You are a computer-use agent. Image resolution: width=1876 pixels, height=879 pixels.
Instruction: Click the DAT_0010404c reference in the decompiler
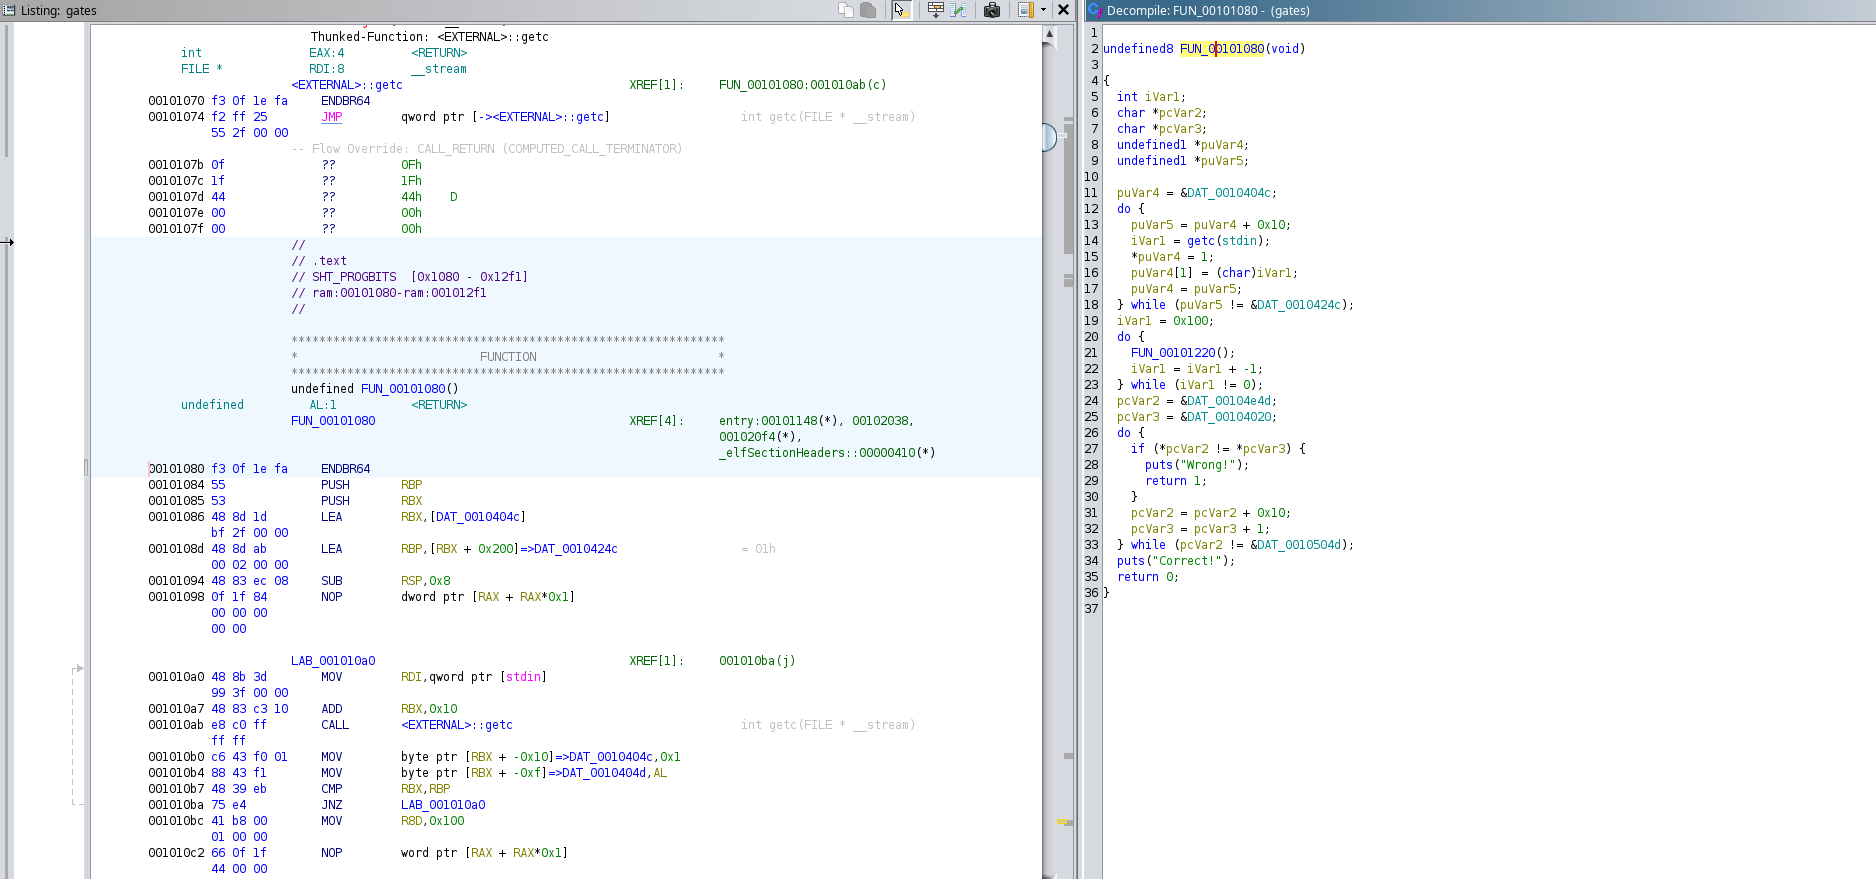coord(1229,193)
